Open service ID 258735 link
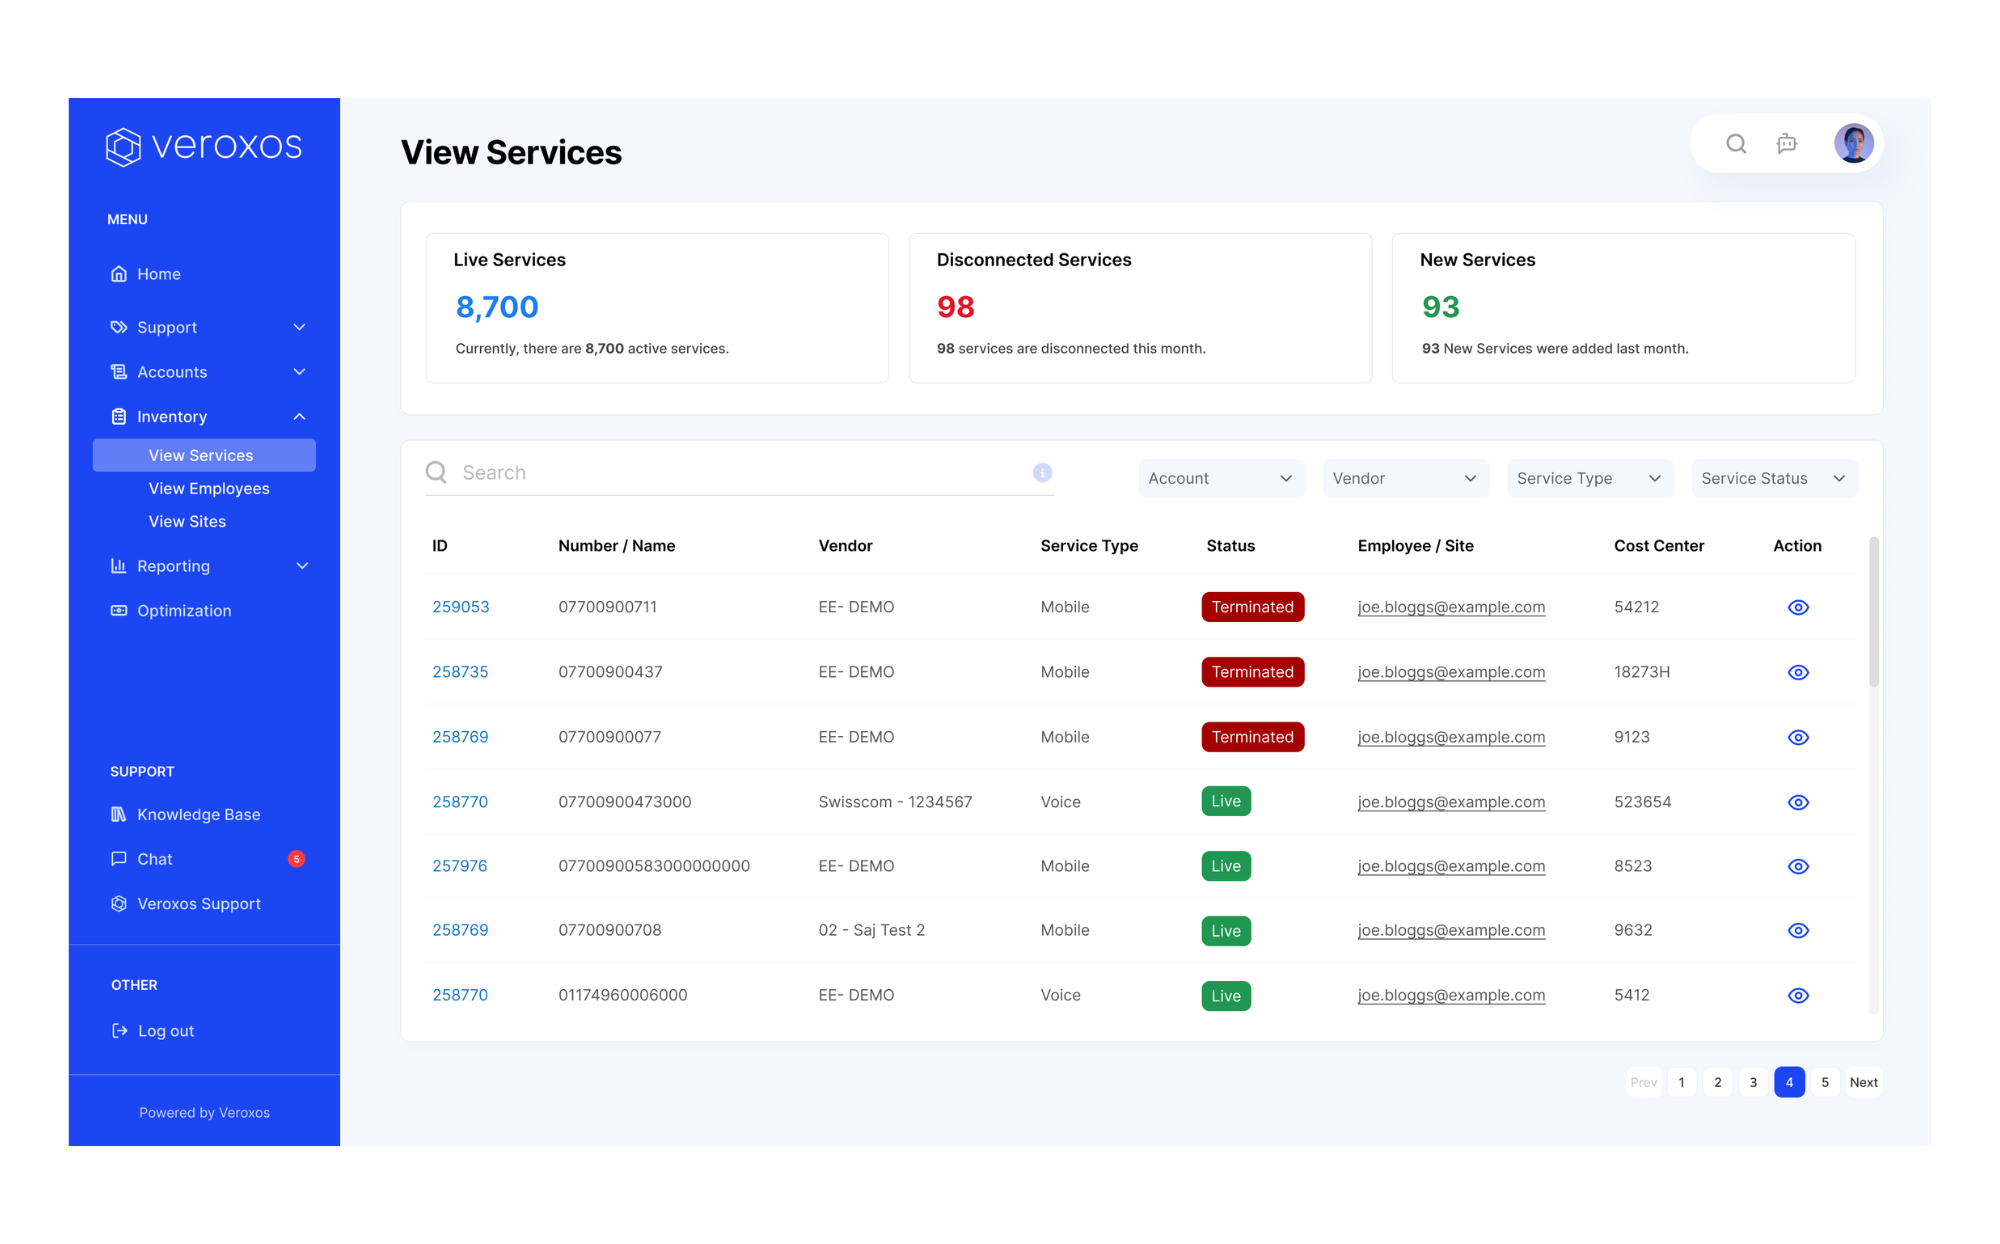The image size is (2000, 1244). click(460, 672)
